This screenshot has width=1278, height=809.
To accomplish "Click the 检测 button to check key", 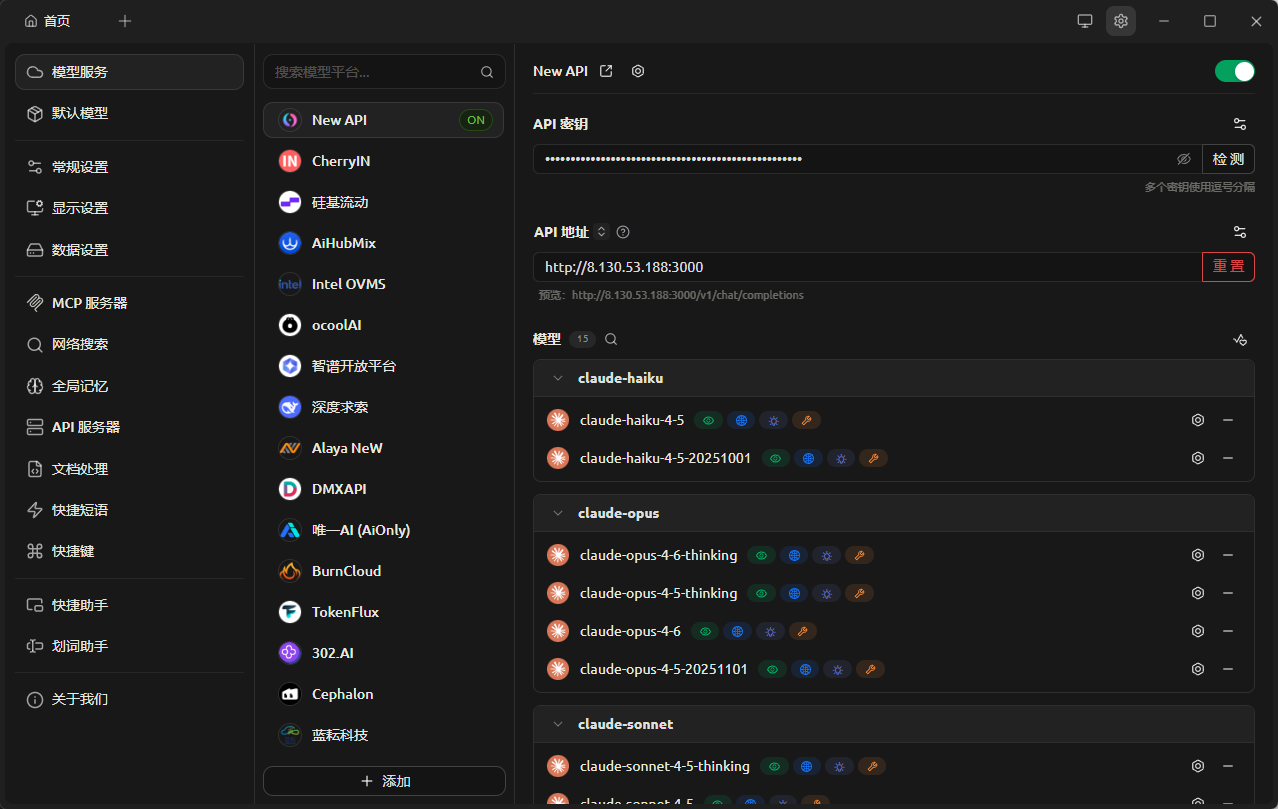I will [x=1228, y=159].
